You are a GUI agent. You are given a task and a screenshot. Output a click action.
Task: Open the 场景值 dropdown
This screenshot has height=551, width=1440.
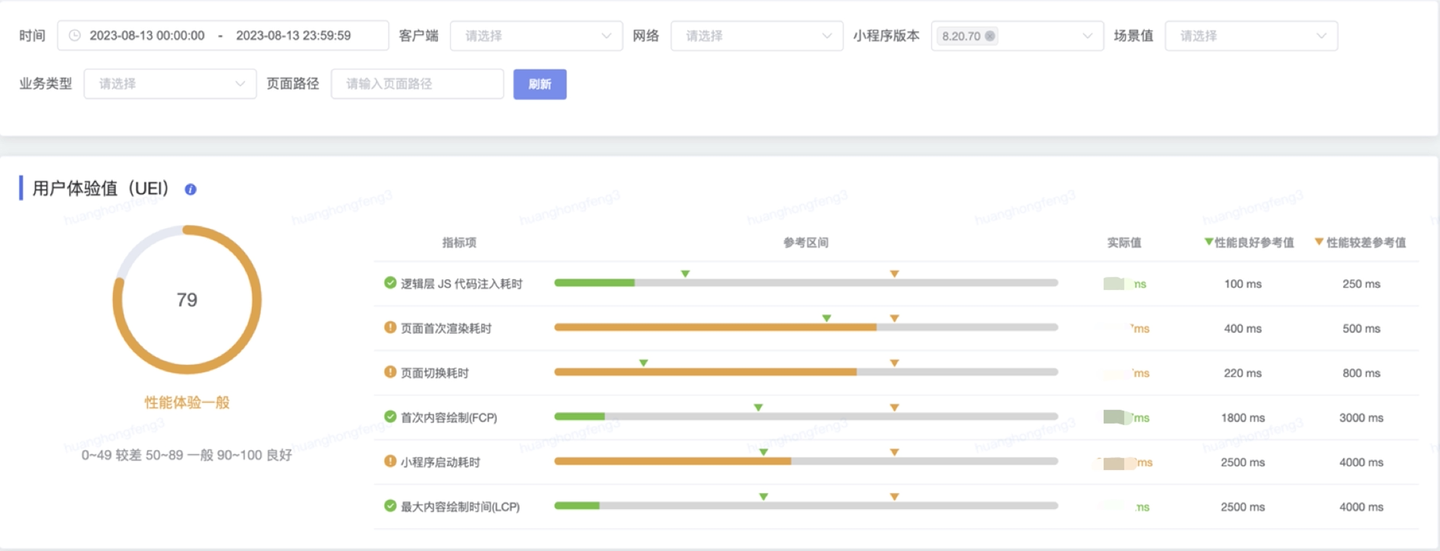[1251, 36]
